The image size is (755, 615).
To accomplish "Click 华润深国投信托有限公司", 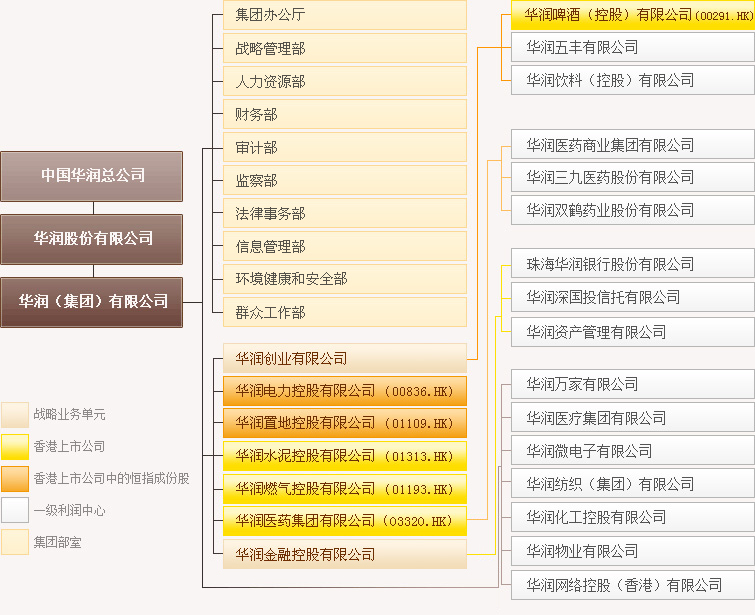I will click(633, 297).
